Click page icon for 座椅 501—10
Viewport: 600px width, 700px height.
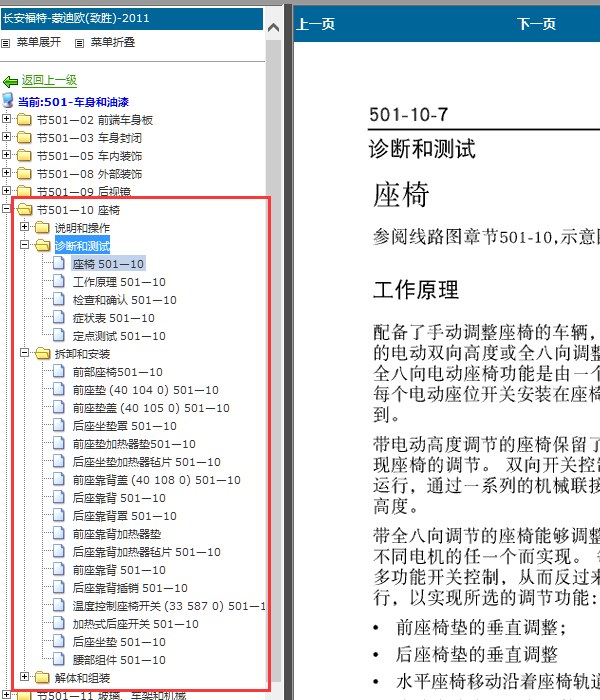pos(59,263)
